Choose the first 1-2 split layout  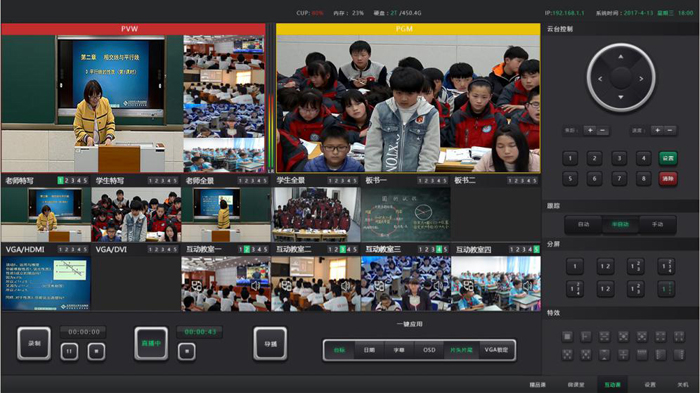coord(605,266)
